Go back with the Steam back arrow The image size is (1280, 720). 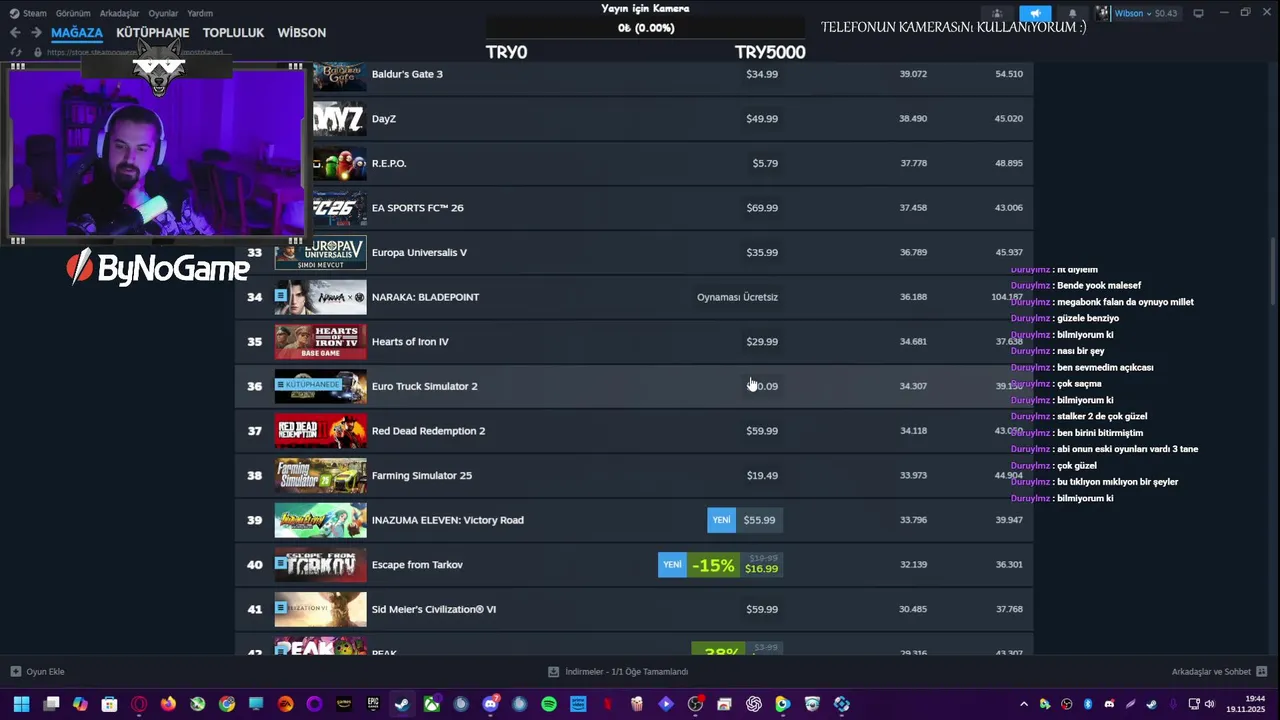(x=15, y=33)
